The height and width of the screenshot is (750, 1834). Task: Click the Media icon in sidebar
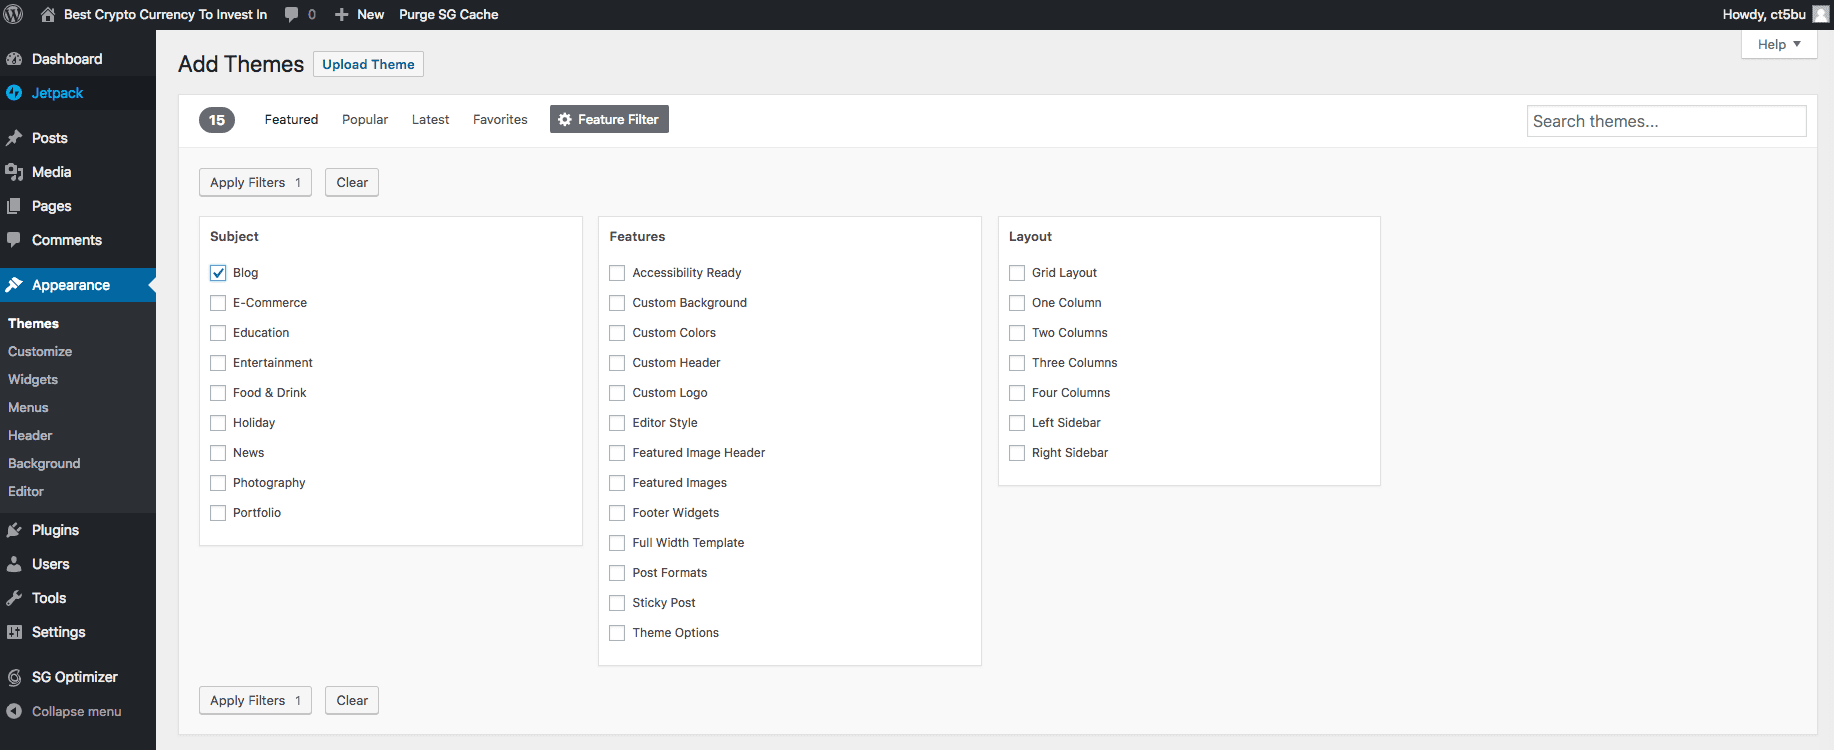click(x=14, y=172)
